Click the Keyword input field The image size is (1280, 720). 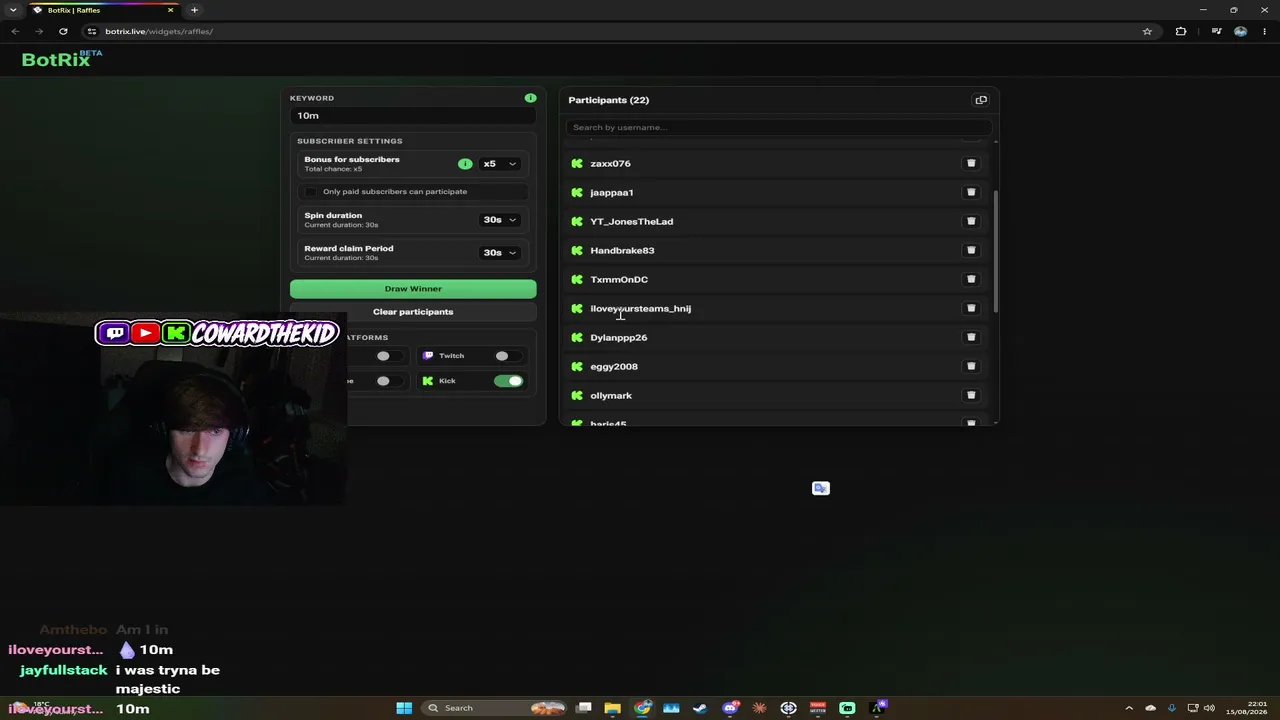413,116
